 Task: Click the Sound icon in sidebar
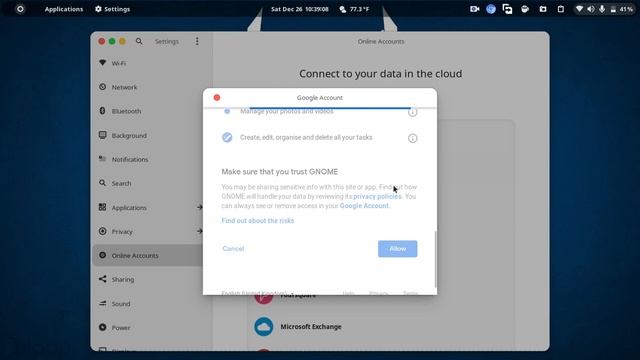(102, 303)
